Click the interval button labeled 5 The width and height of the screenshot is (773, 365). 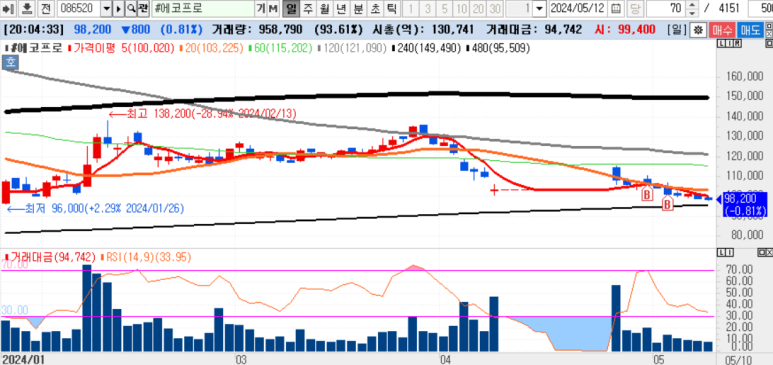pos(445,8)
